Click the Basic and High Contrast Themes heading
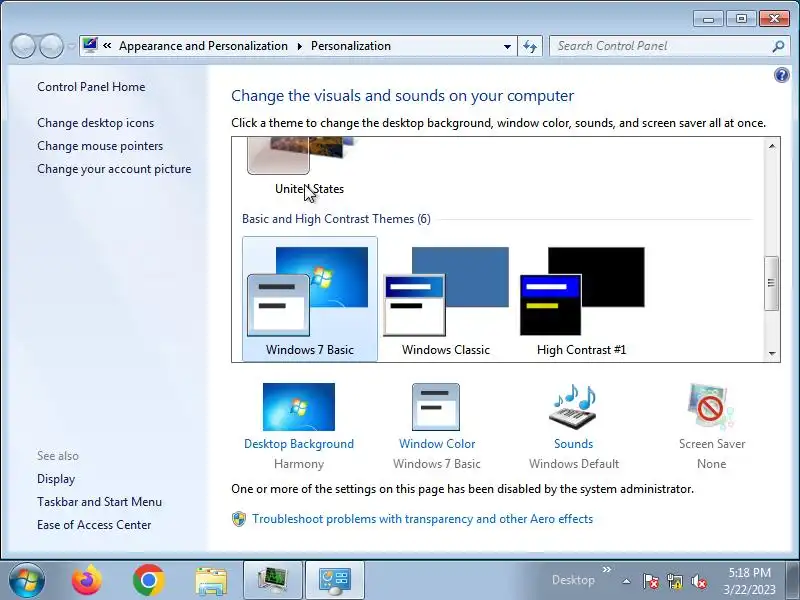800x600 pixels. [336, 219]
